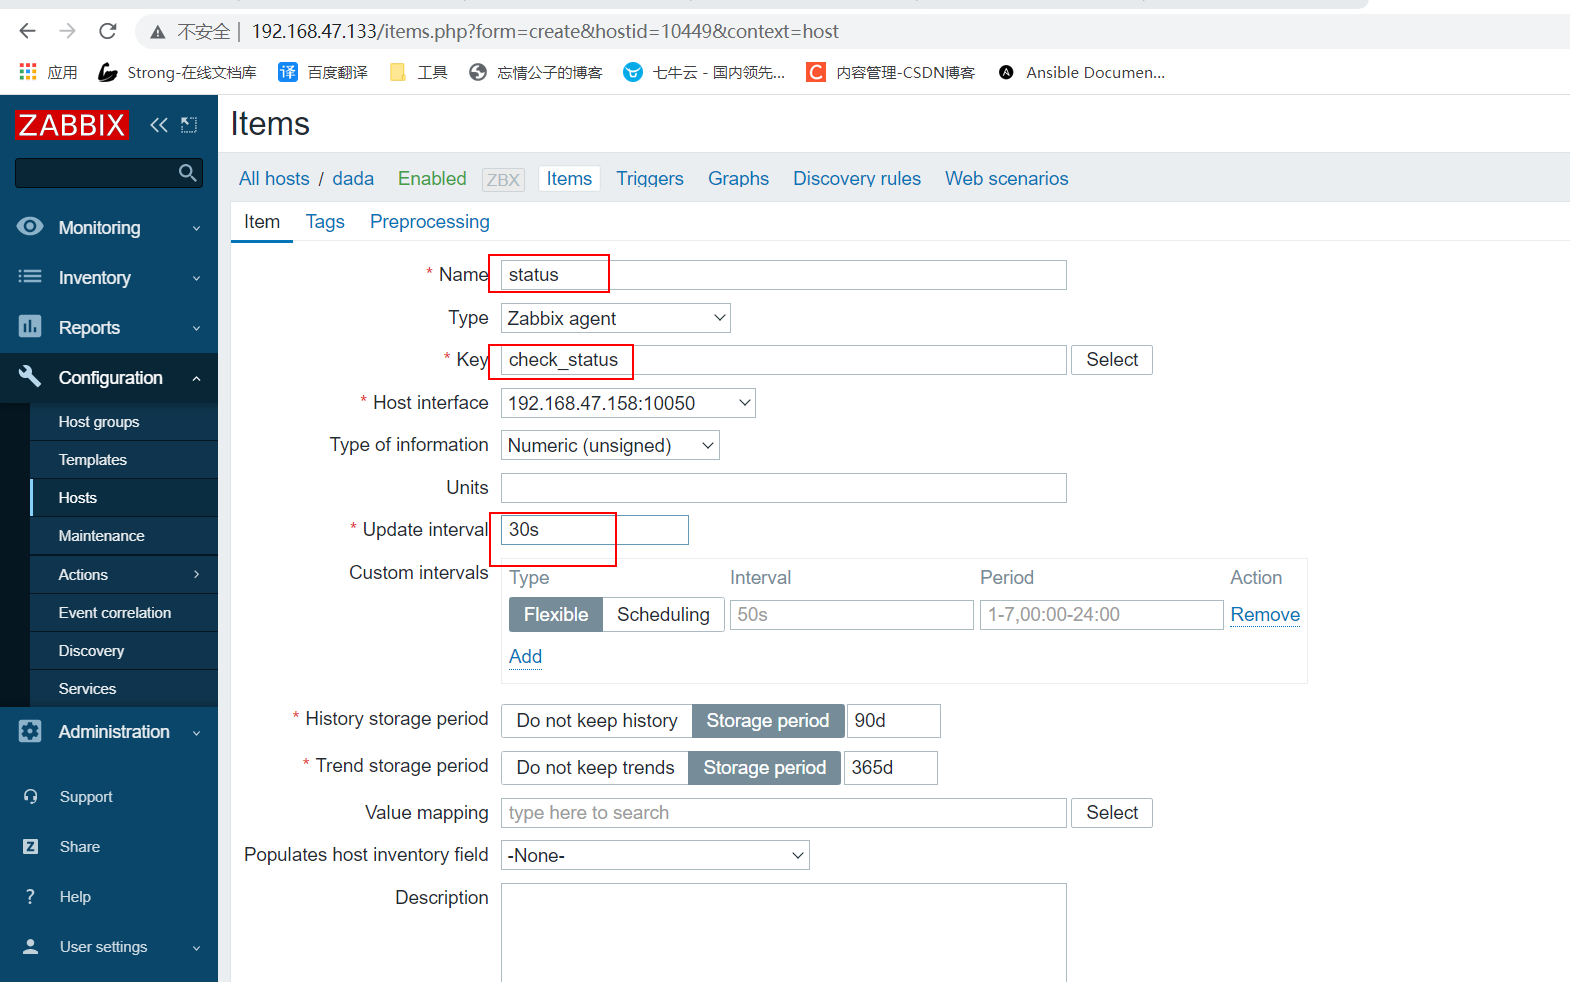Switch to the Preprocessing tab
Viewport: 1570px width, 982px height.
click(x=430, y=221)
